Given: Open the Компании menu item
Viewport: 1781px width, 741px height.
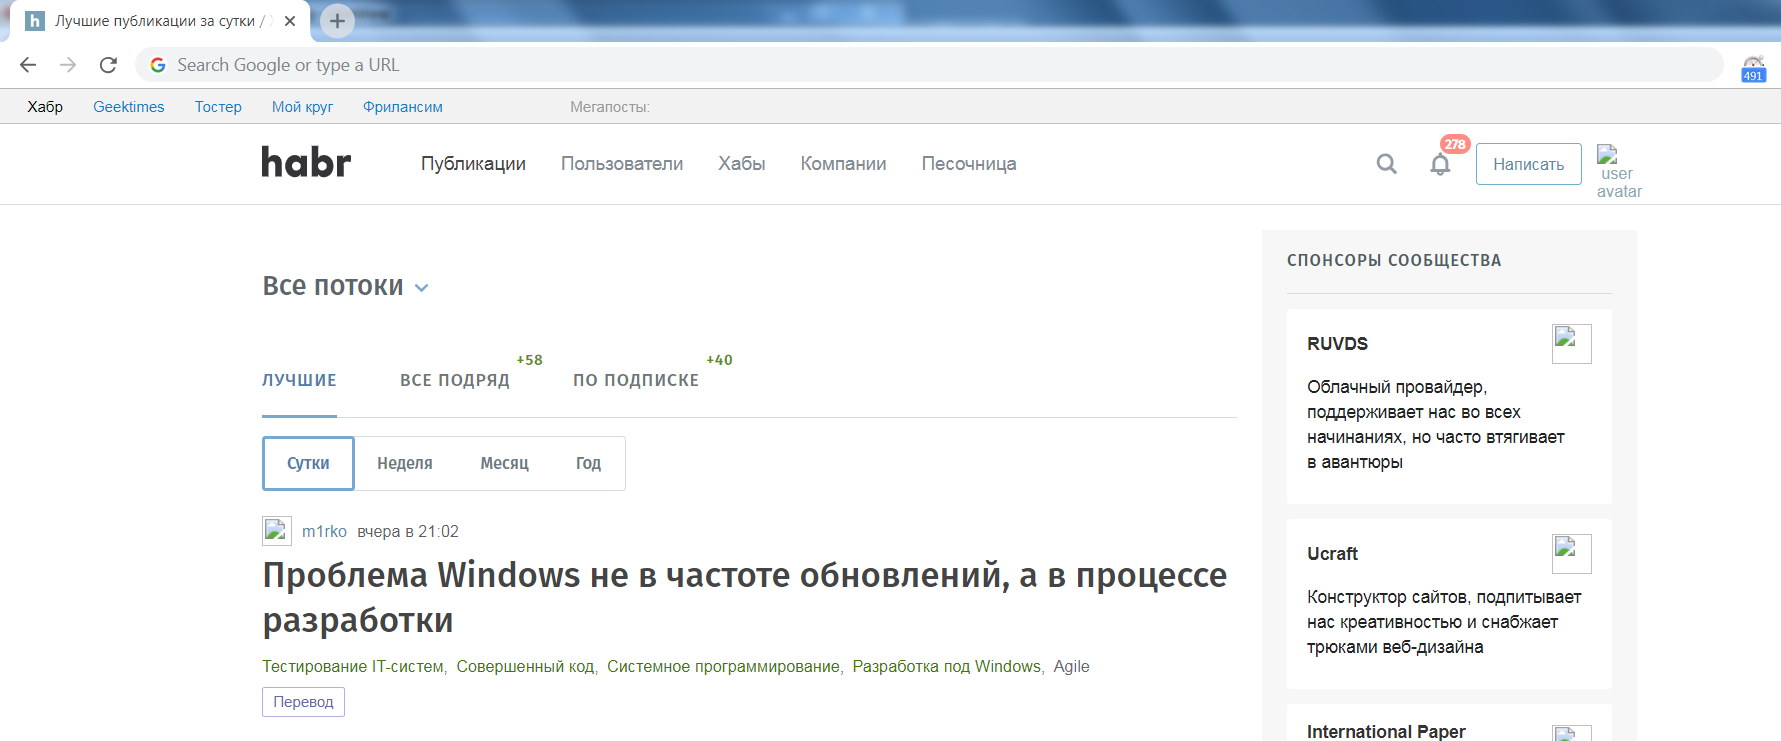Looking at the screenshot, I should pos(843,164).
